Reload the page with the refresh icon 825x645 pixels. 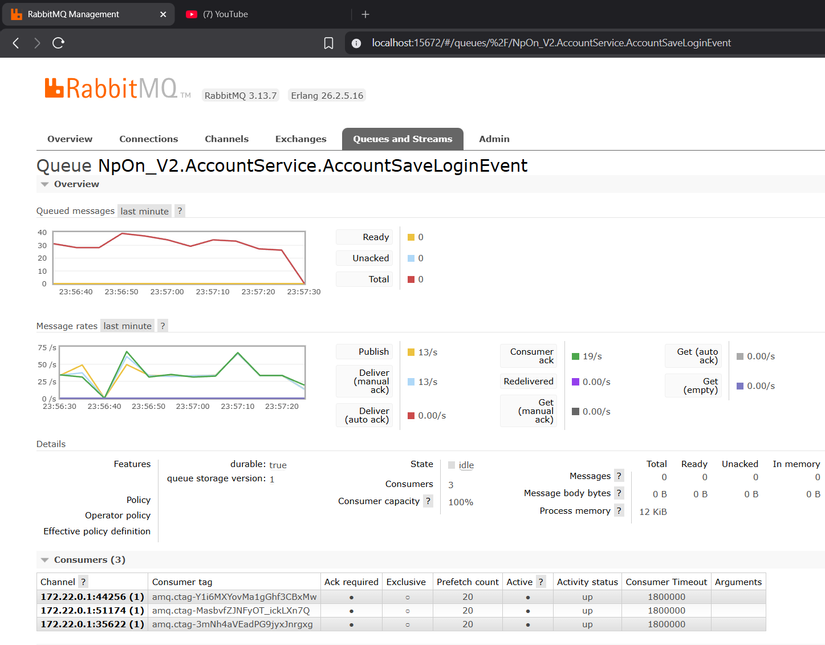(x=58, y=43)
